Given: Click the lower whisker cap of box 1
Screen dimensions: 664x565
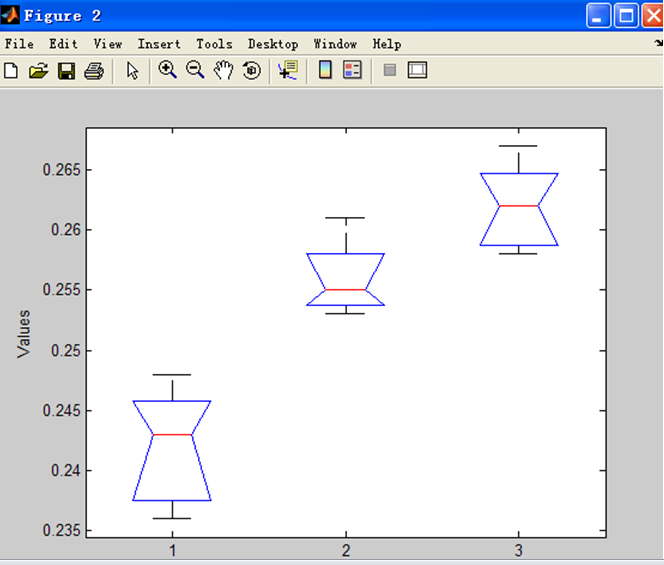Looking at the screenshot, I should [172, 518].
